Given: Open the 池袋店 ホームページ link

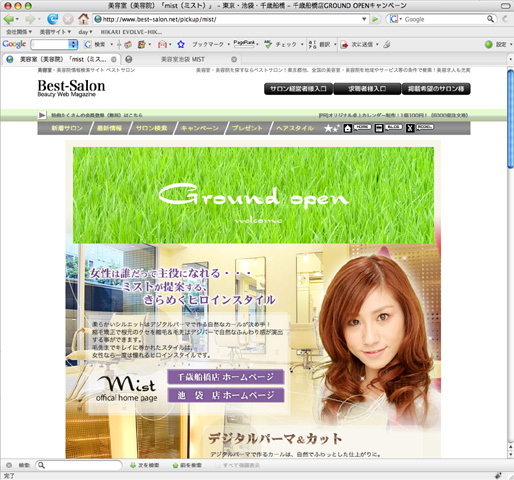Looking at the screenshot, I should (x=226, y=395).
